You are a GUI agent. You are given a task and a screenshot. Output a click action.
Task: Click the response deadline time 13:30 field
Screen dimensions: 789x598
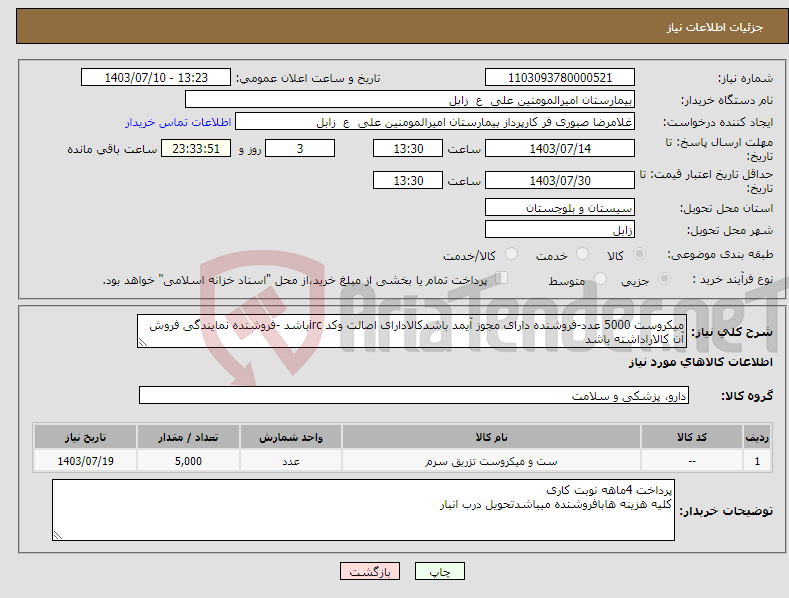(408, 148)
